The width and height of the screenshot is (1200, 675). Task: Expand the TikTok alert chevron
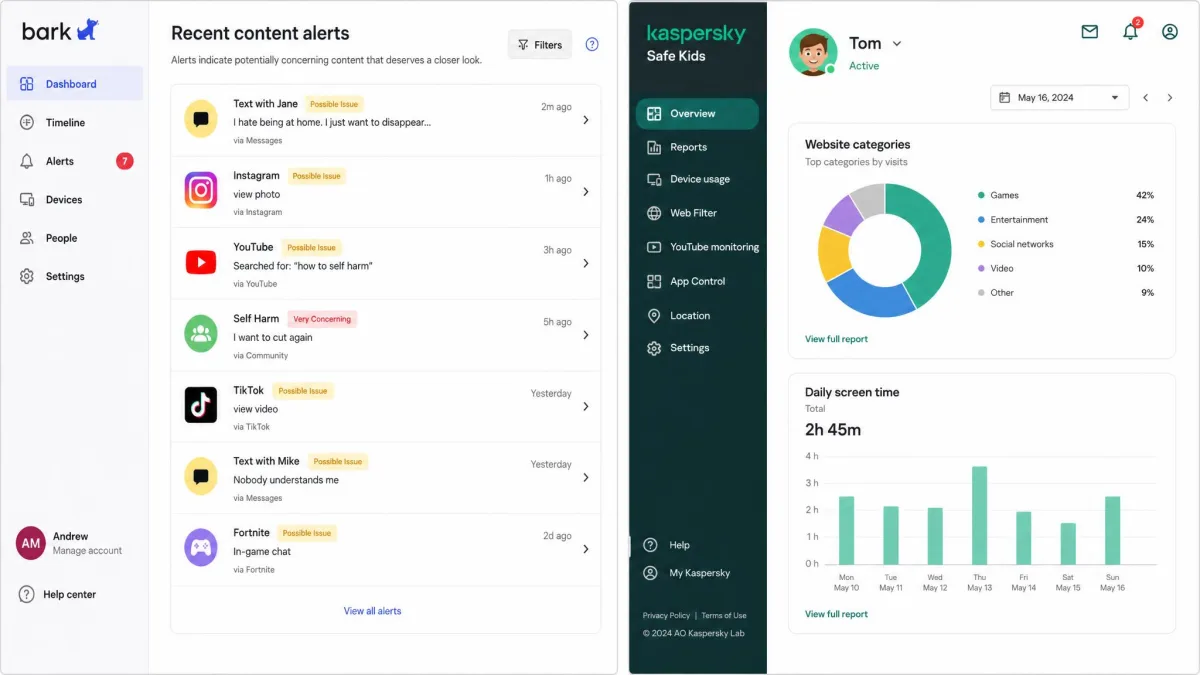click(x=586, y=407)
